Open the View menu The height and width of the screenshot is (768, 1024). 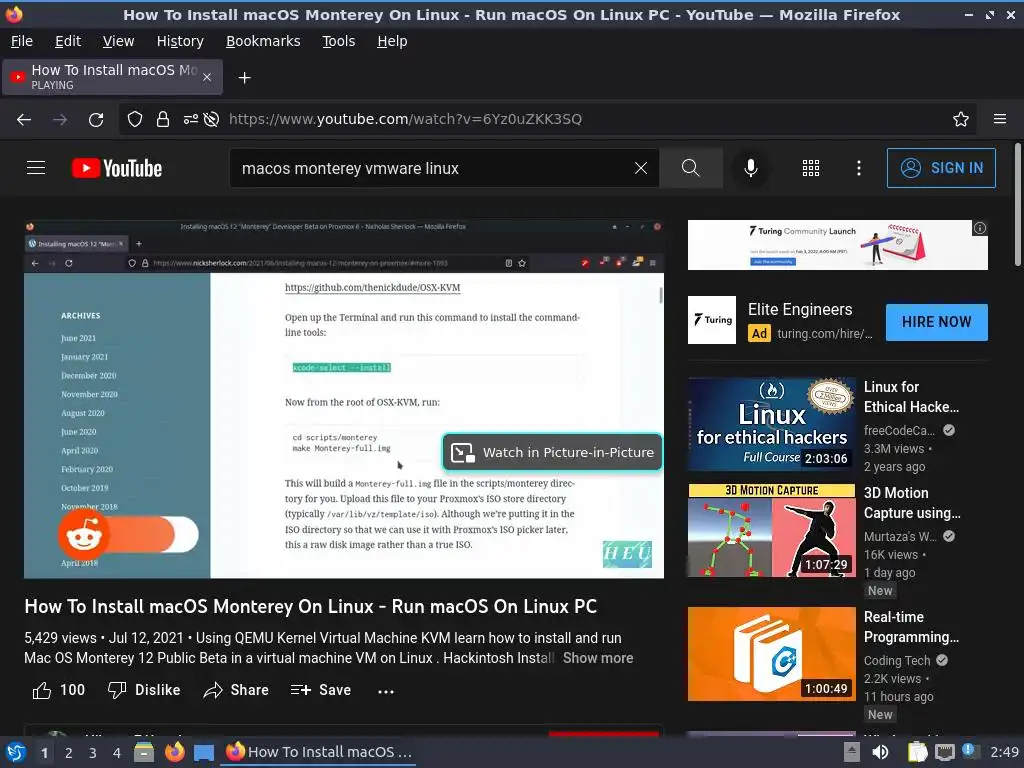point(118,41)
